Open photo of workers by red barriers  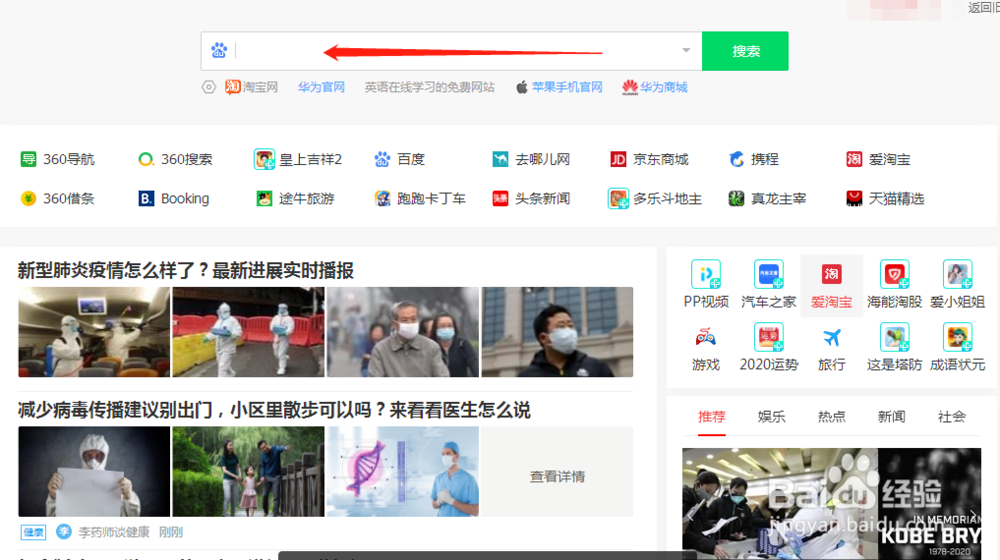point(248,332)
